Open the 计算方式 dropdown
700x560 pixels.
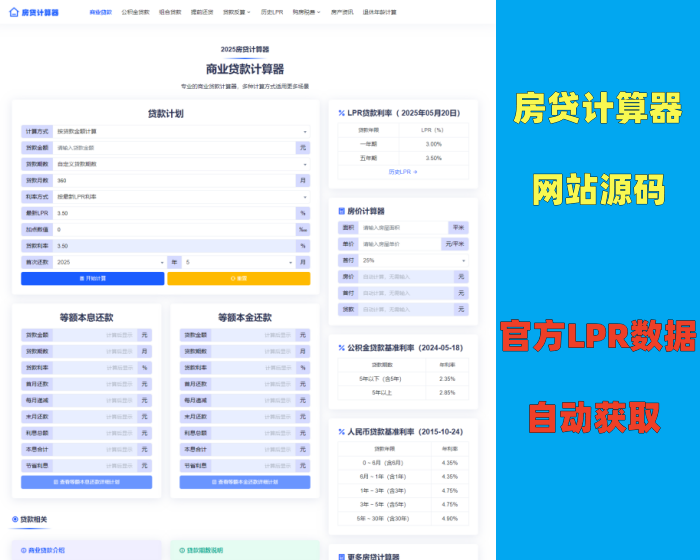(181, 131)
